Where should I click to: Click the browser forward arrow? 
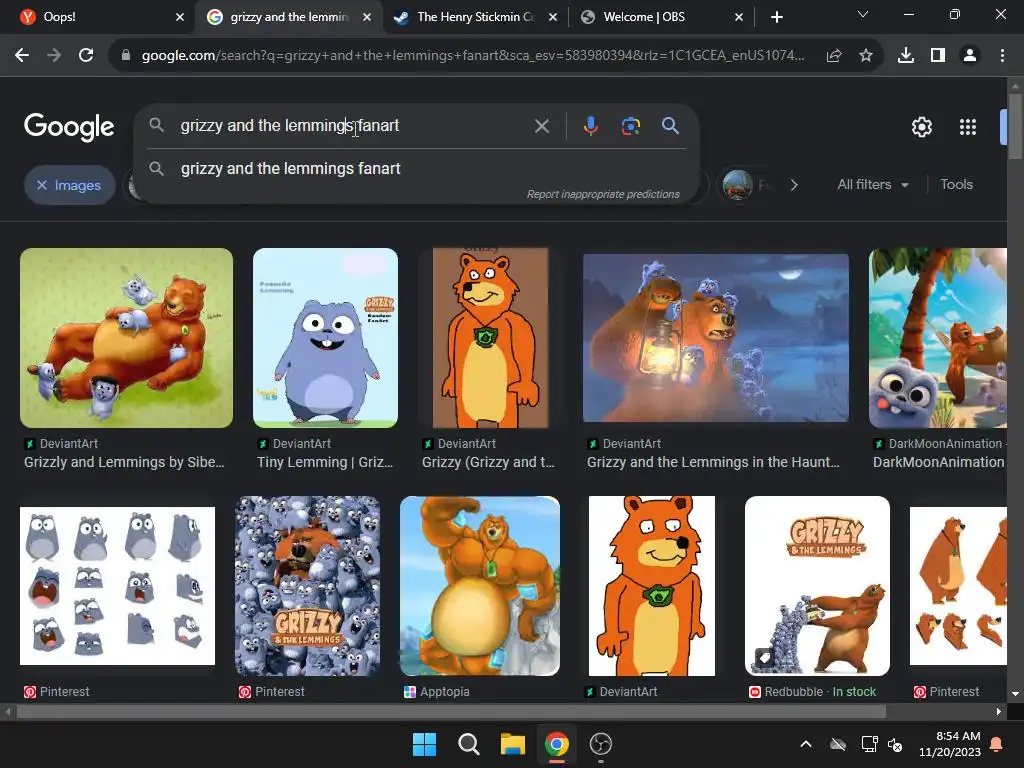(54, 56)
